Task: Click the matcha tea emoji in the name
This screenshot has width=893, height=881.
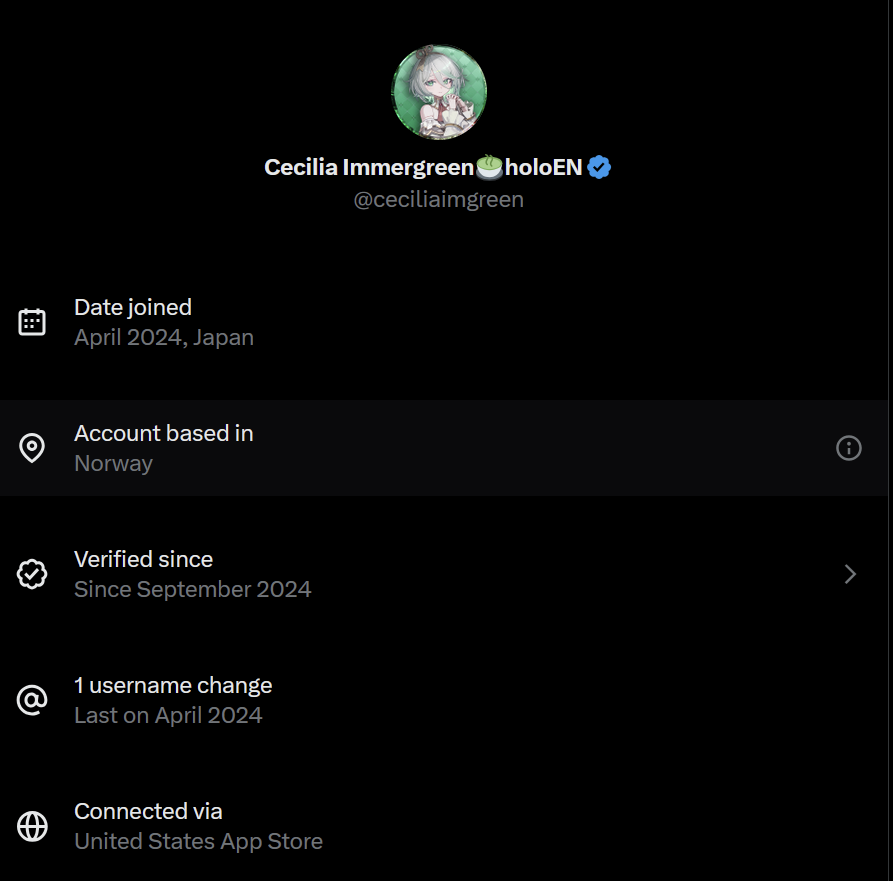Action: [489, 167]
